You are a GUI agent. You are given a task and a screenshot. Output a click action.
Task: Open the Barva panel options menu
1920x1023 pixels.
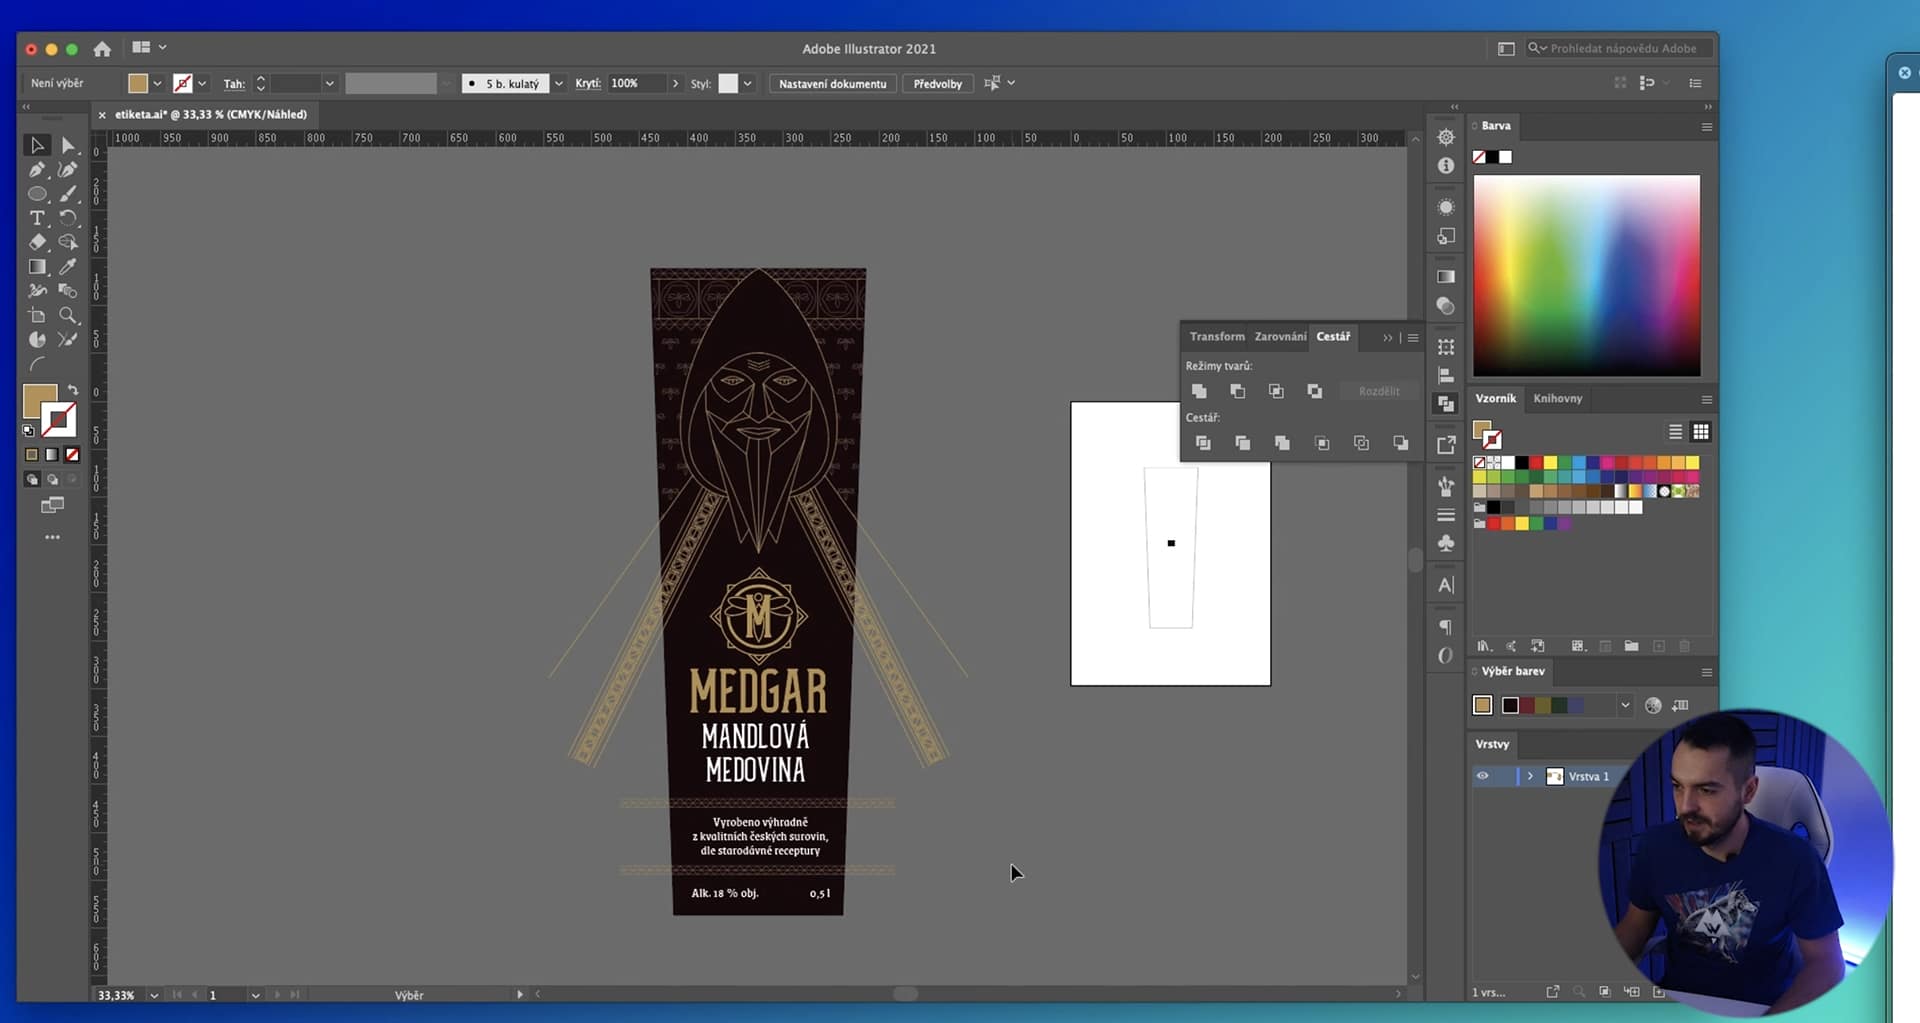(1707, 127)
